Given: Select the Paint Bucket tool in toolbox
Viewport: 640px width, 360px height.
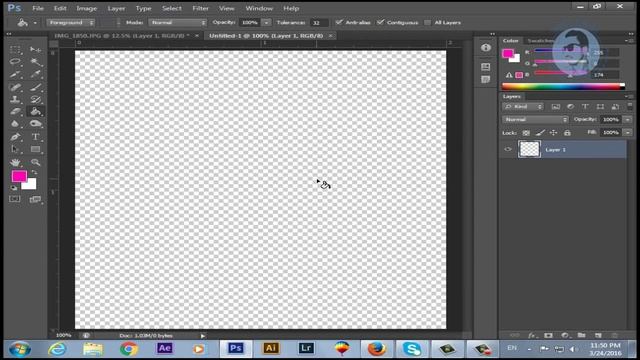Looking at the screenshot, I should [x=36, y=111].
